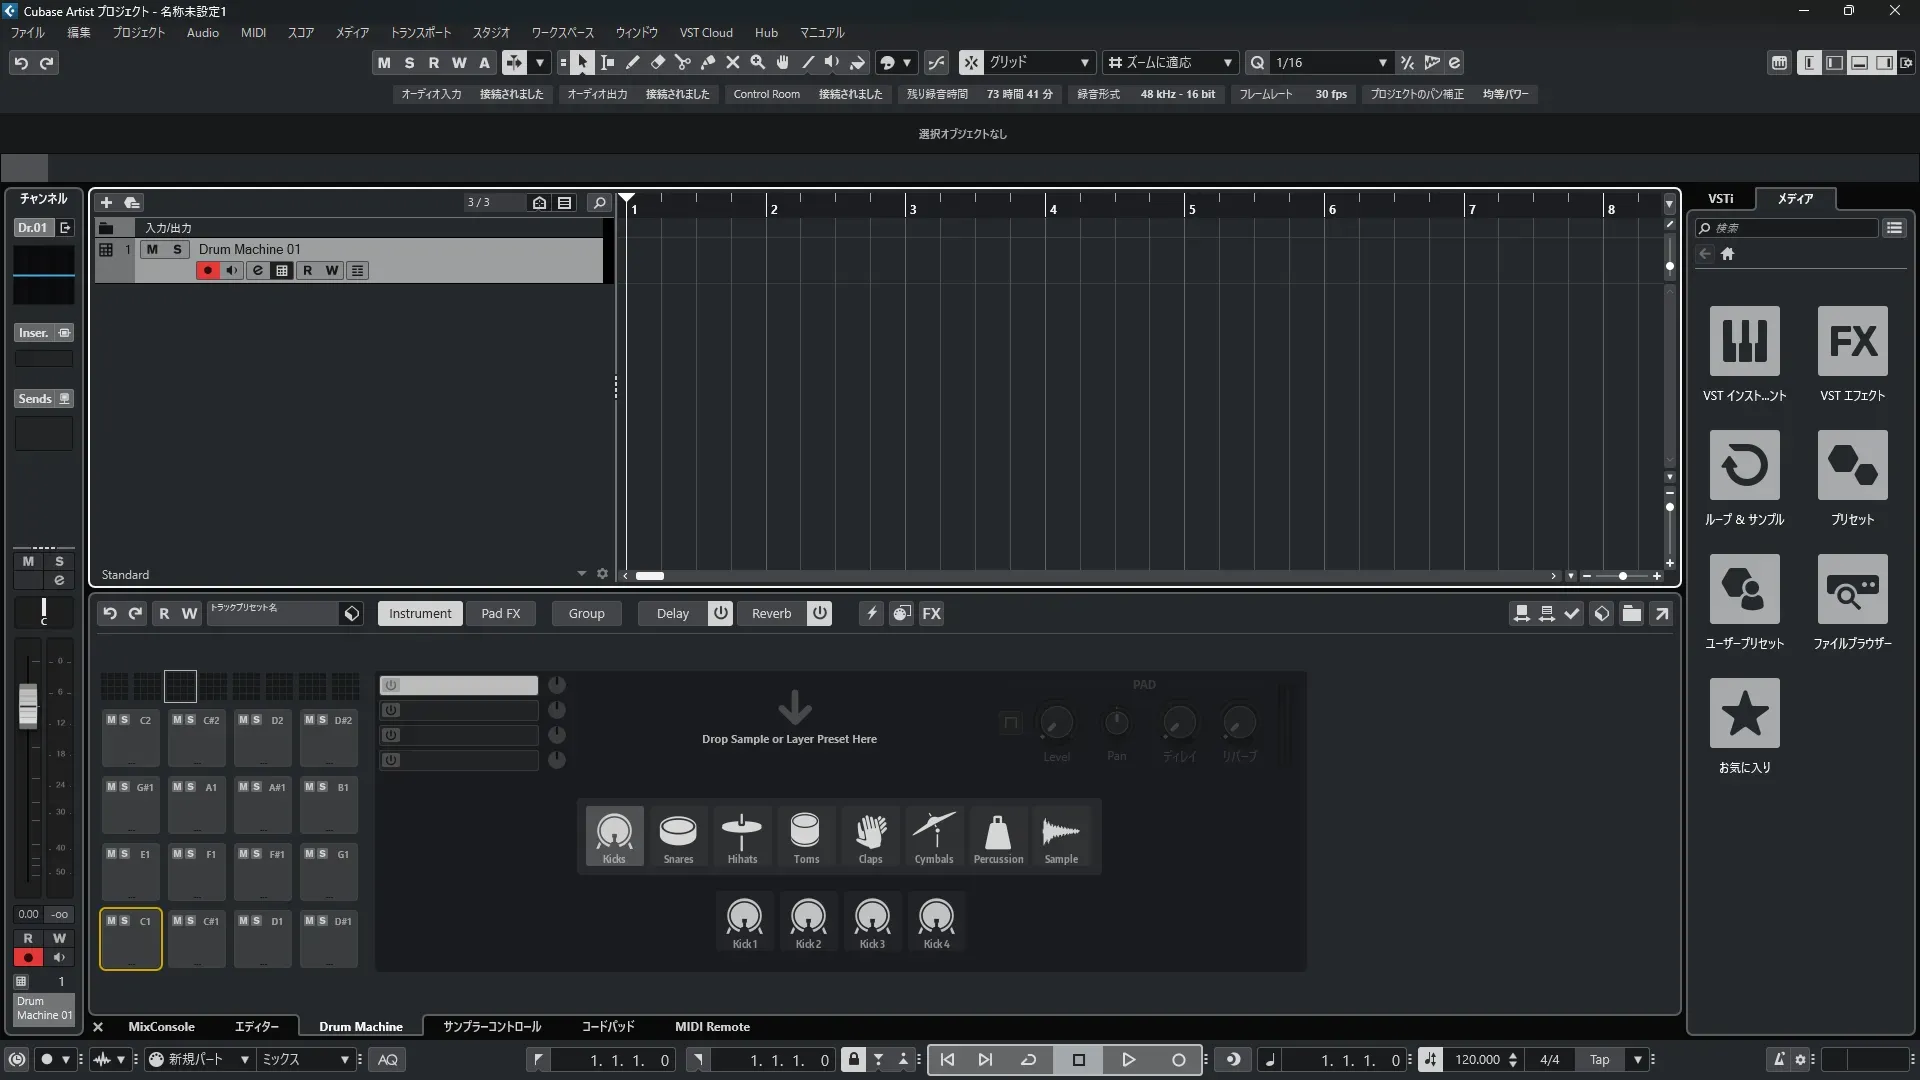Select the Scissors split tool

683,63
